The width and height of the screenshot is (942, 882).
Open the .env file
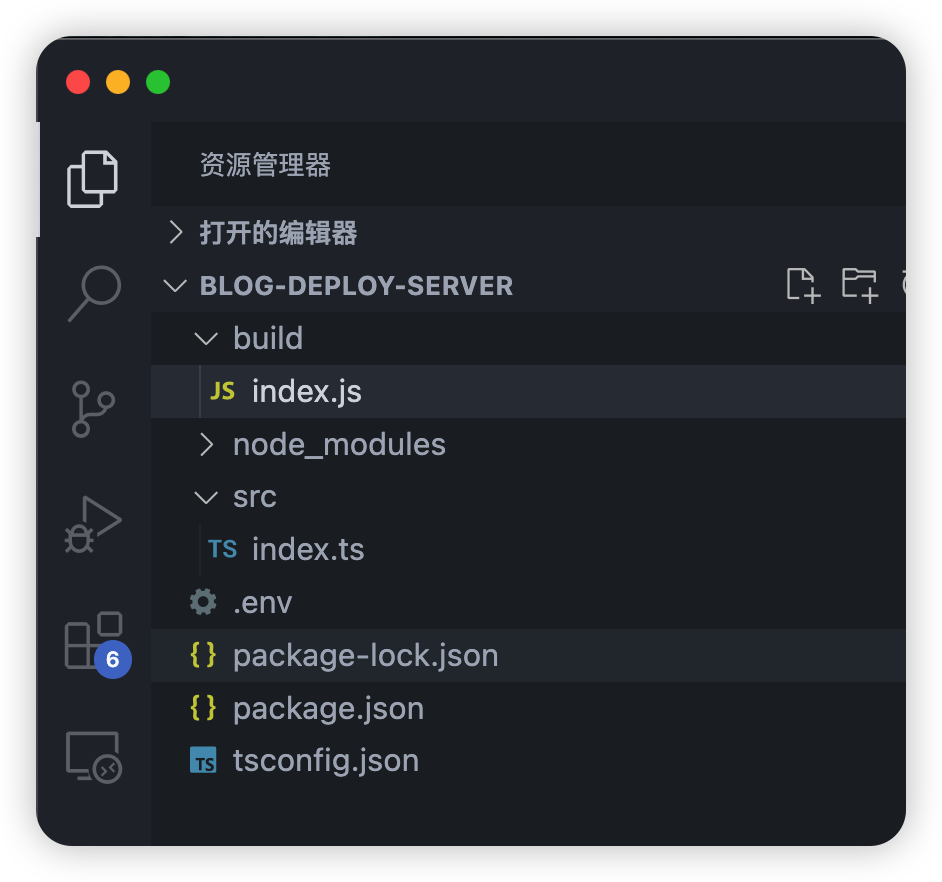tap(262, 602)
